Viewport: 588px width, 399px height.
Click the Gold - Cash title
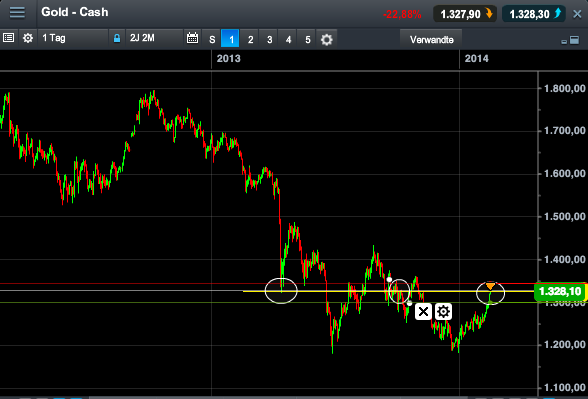click(x=75, y=12)
